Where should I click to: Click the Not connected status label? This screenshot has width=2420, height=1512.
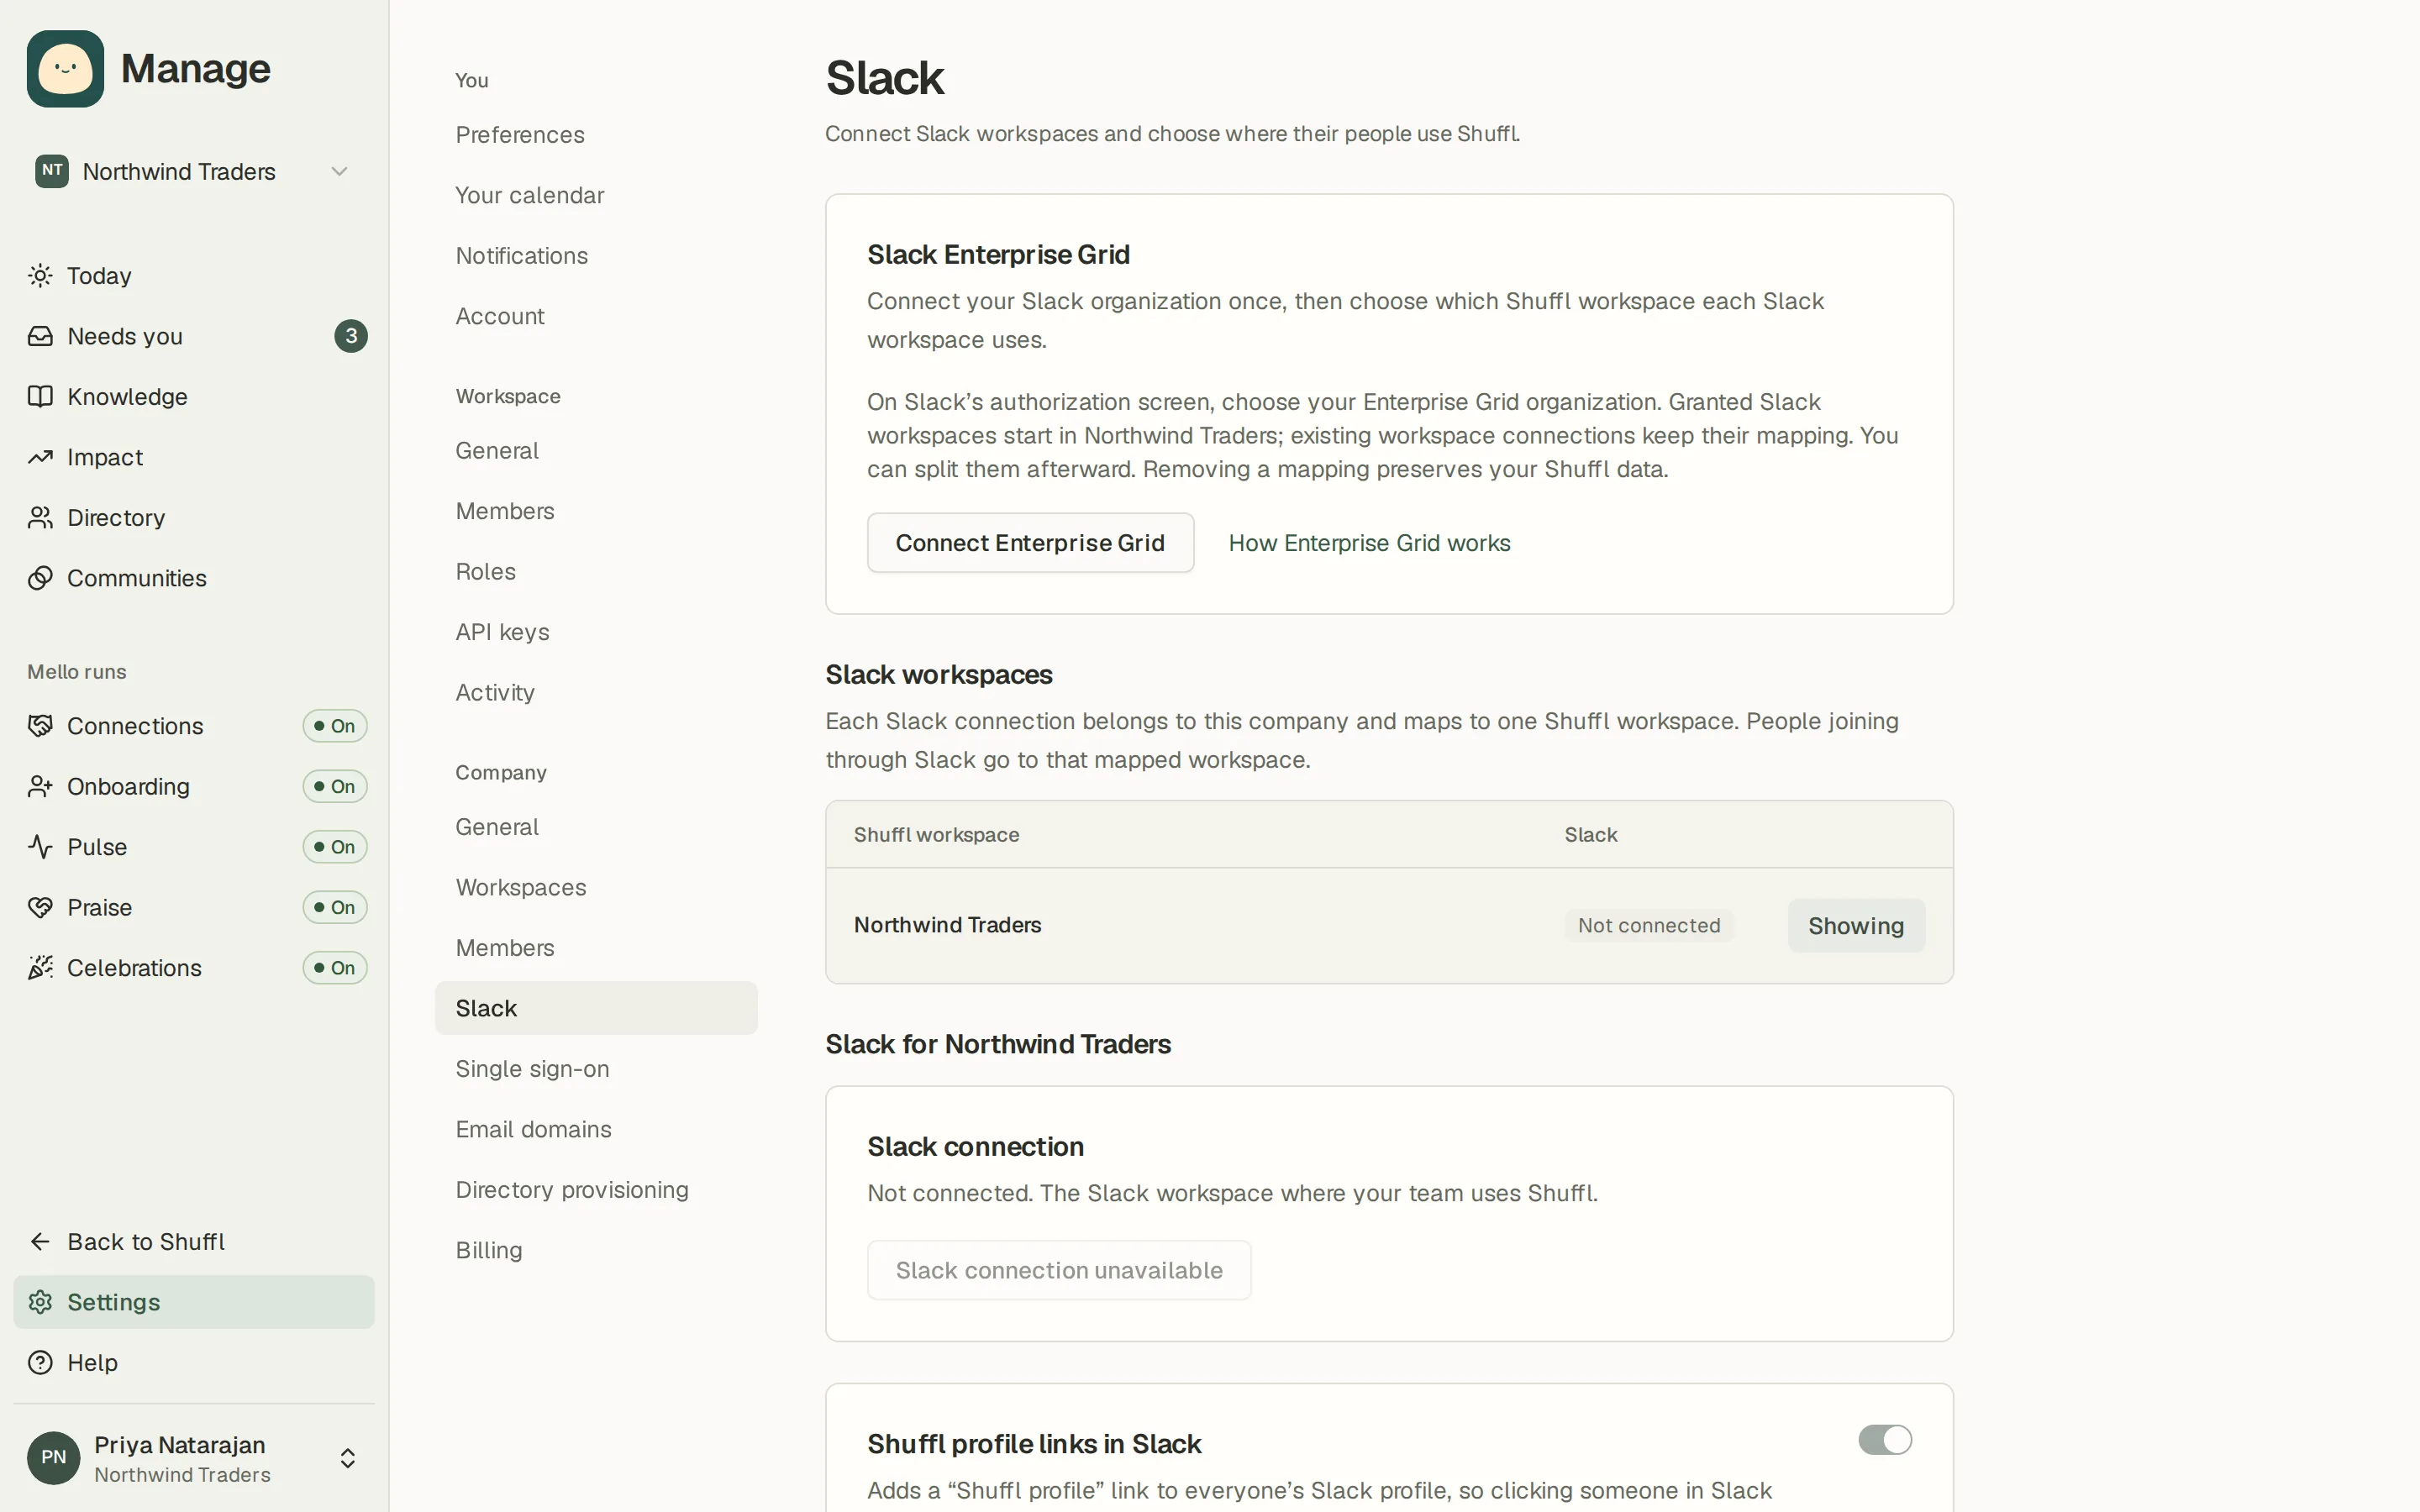(x=1649, y=926)
